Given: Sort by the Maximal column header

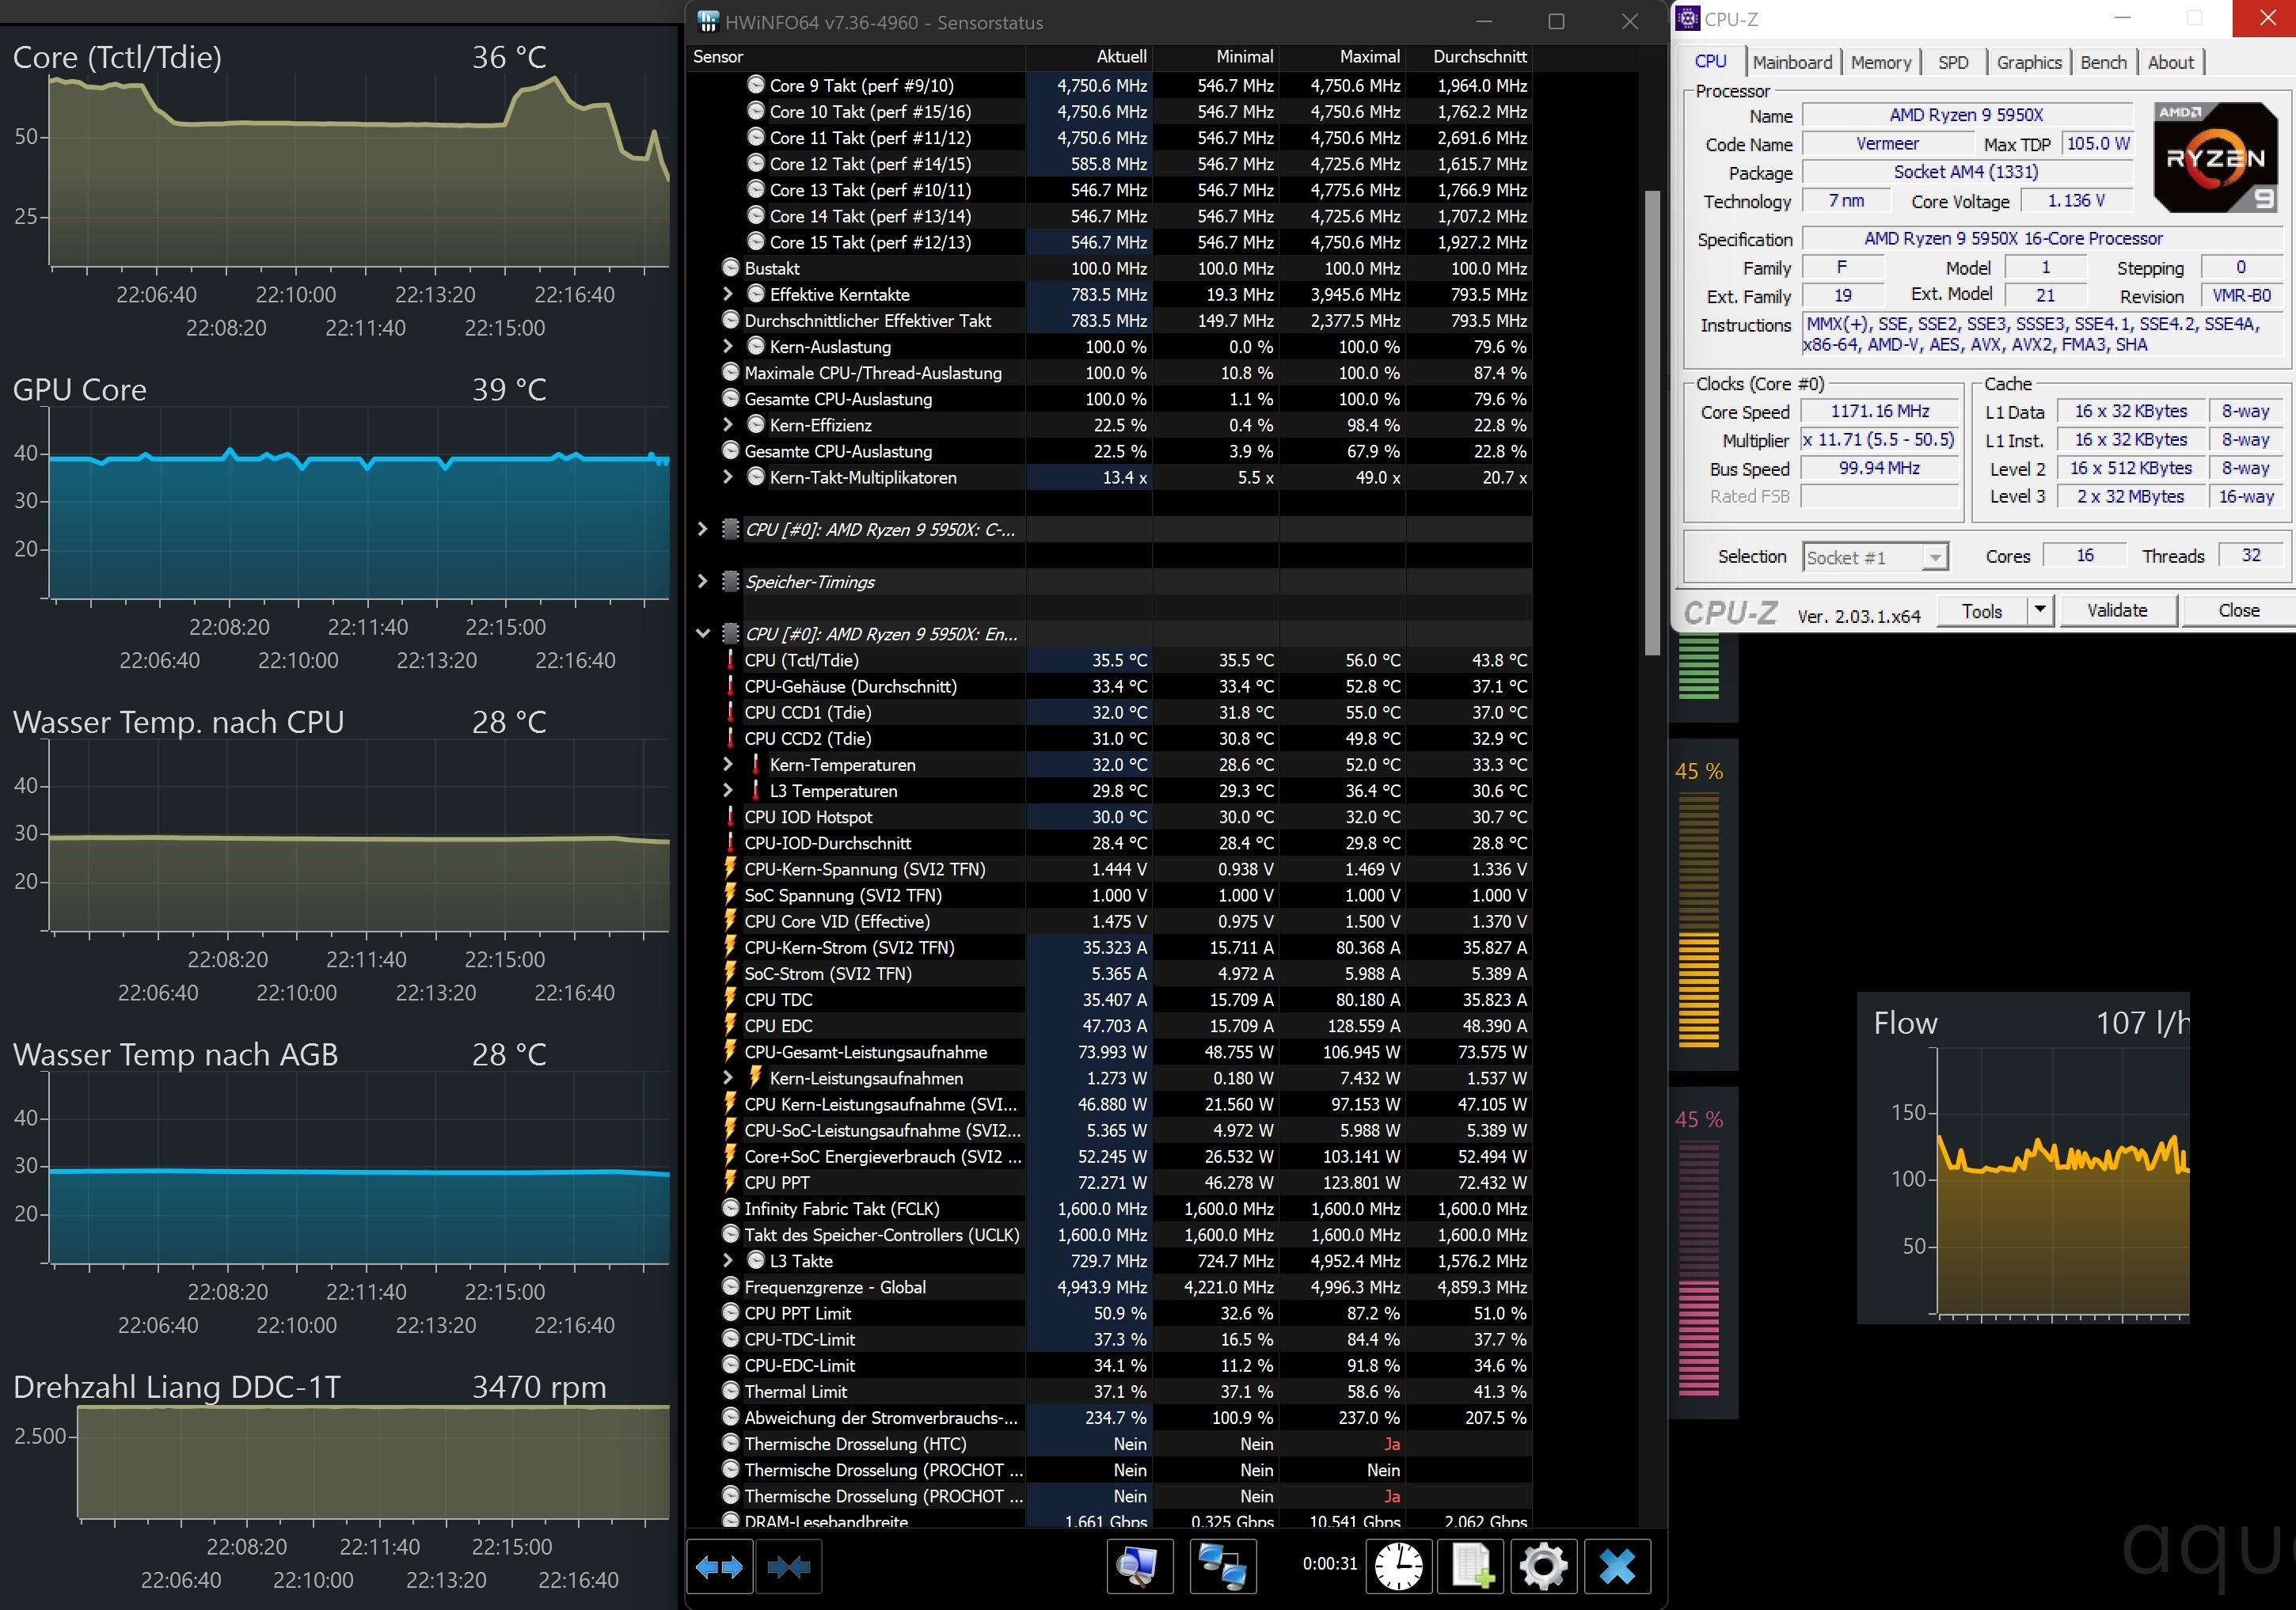Looking at the screenshot, I should tap(1342, 57).
